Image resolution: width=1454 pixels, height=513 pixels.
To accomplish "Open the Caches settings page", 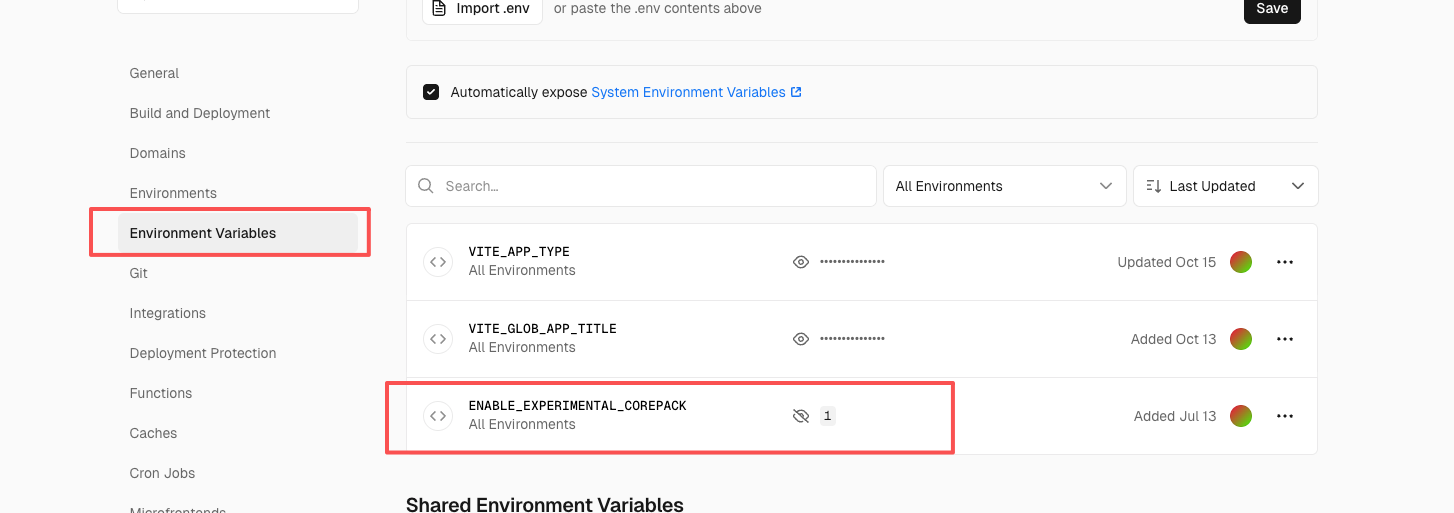I will pyautogui.click(x=153, y=433).
